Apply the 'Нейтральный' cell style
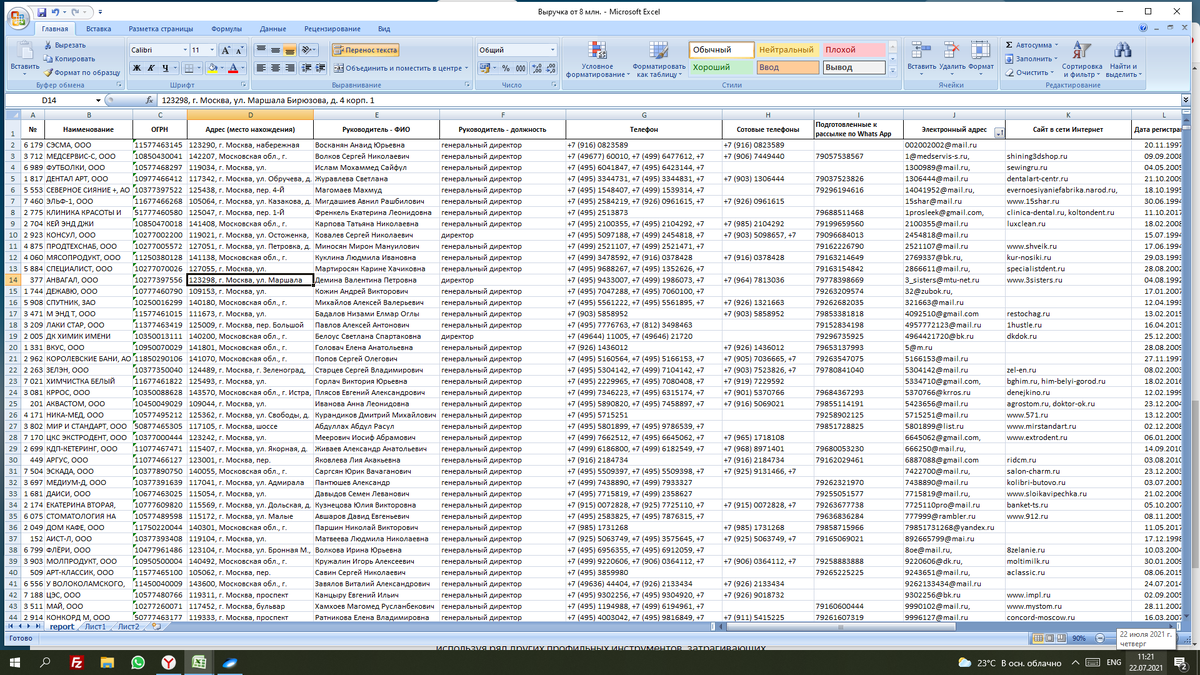Viewport: 1200px width, 675px height. pyautogui.click(x=787, y=49)
